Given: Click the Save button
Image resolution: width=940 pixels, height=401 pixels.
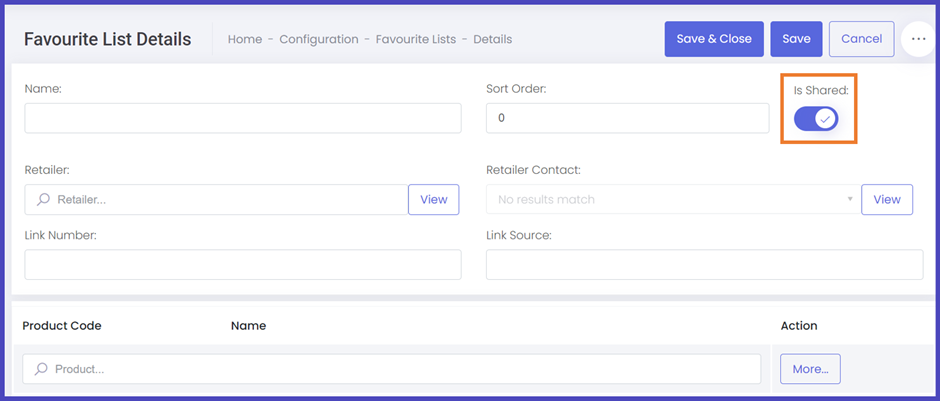Looking at the screenshot, I should [796, 39].
